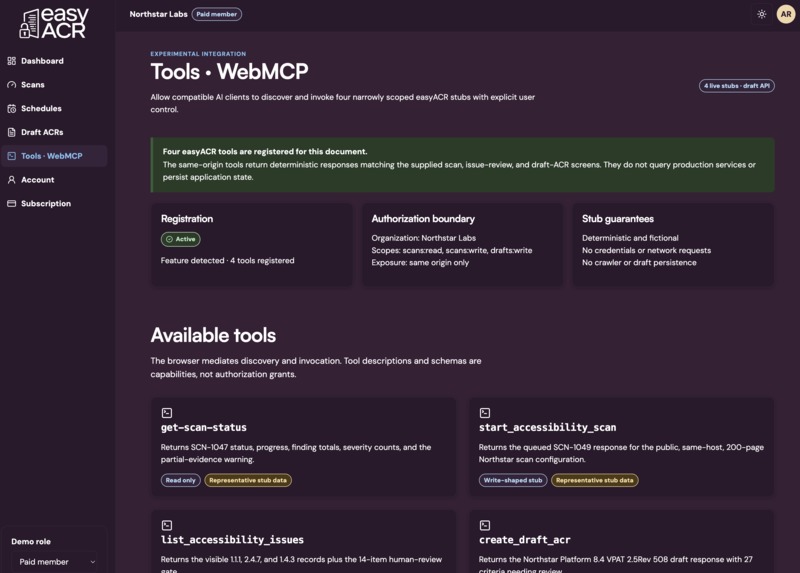Screen dimensions: 800x573
Task: Open the Subscription page
Action: click(54, 204)
